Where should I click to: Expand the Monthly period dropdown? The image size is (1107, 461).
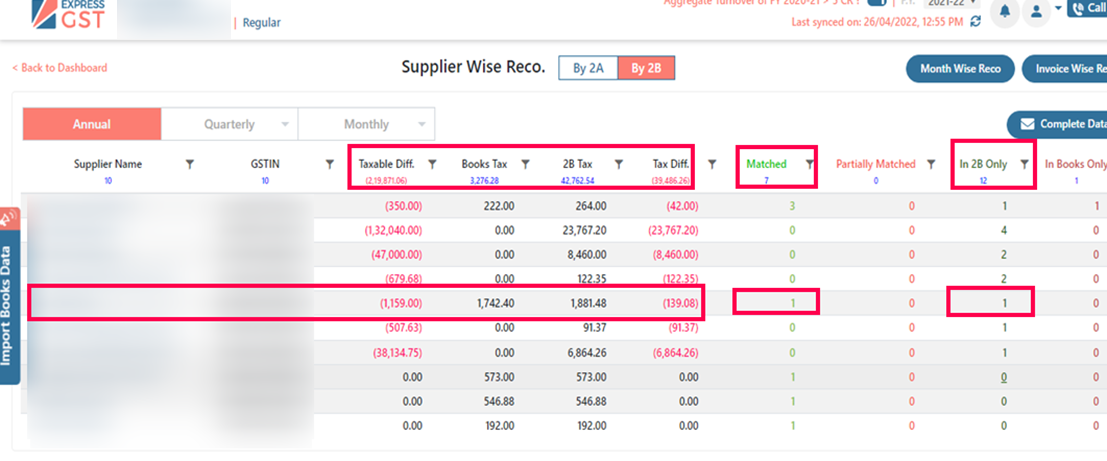pyautogui.click(x=422, y=124)
